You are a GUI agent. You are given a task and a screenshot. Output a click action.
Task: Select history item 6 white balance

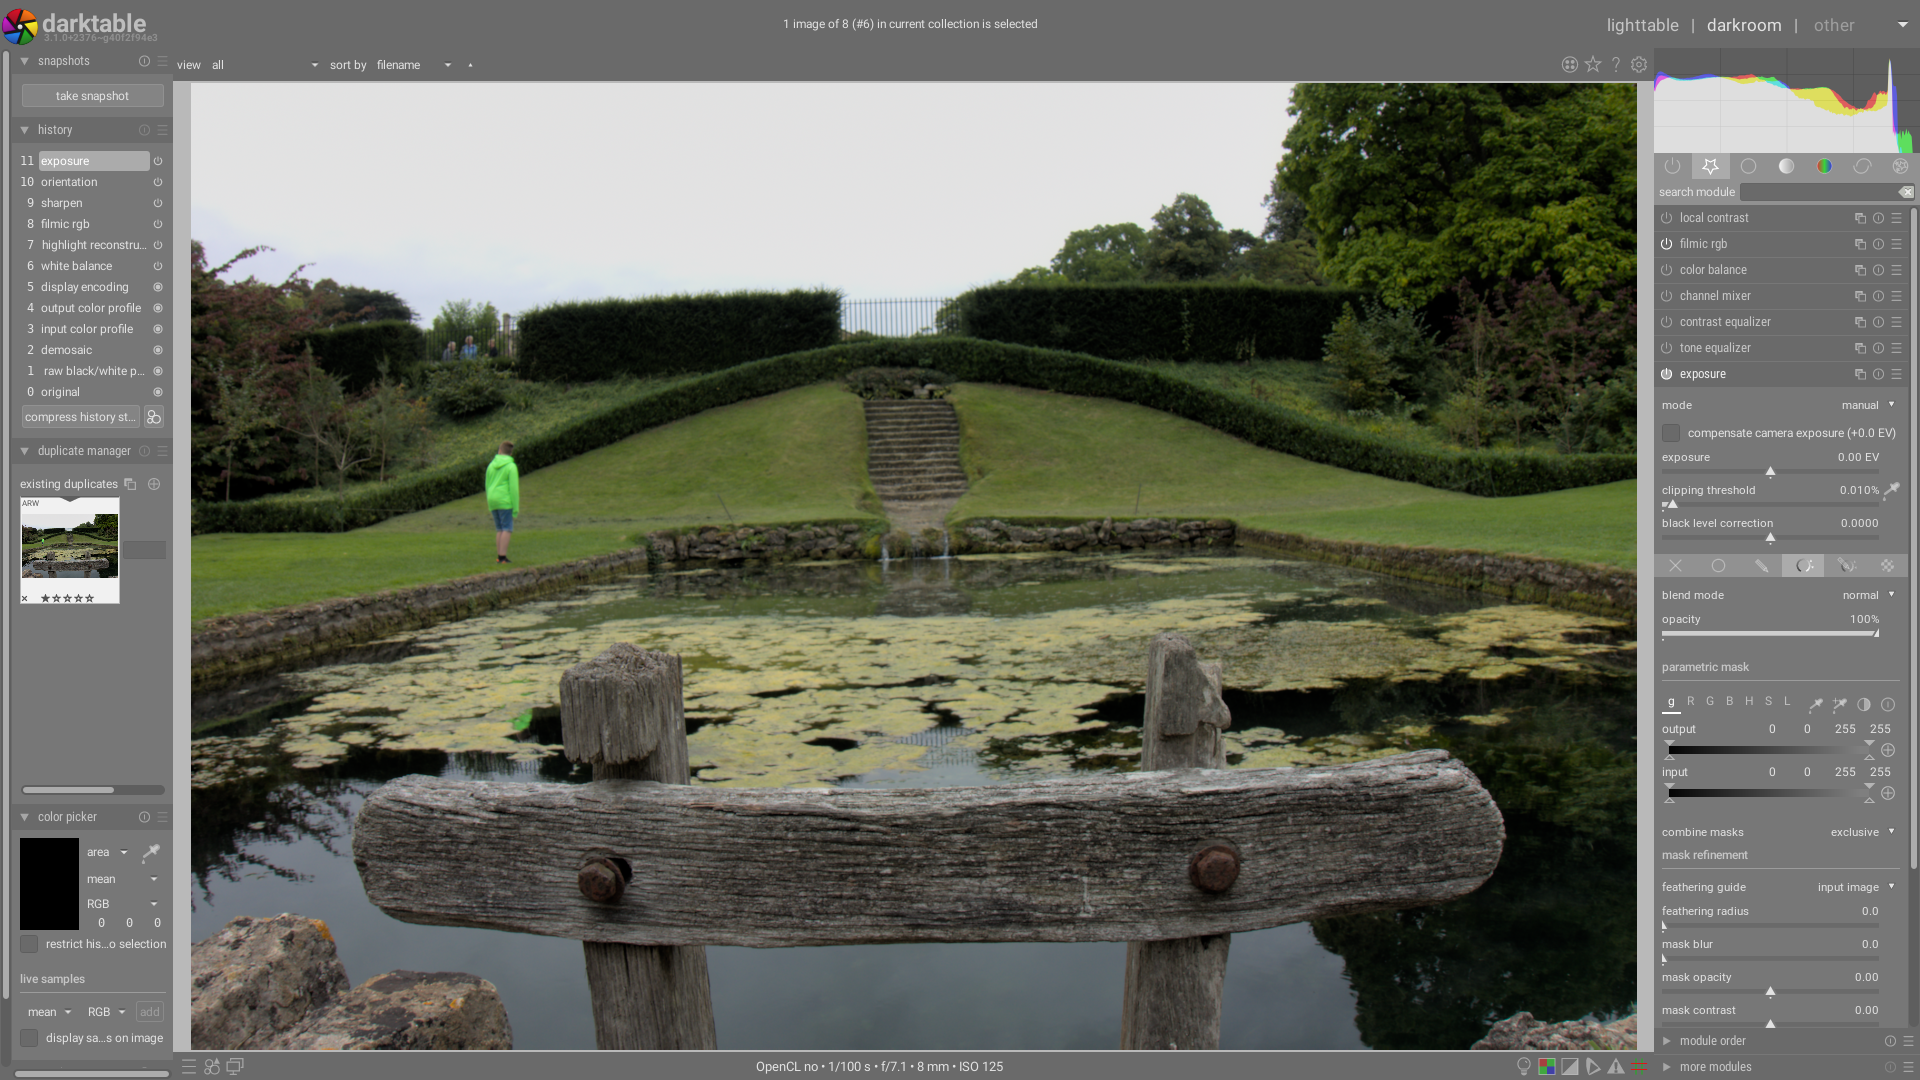tap(93, 266)
